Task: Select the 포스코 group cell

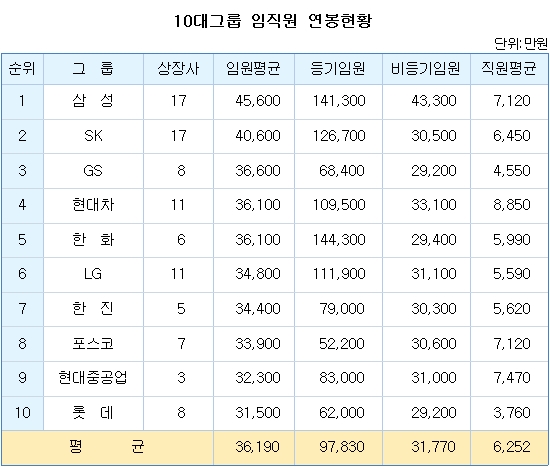Action: tap(93, 344)
